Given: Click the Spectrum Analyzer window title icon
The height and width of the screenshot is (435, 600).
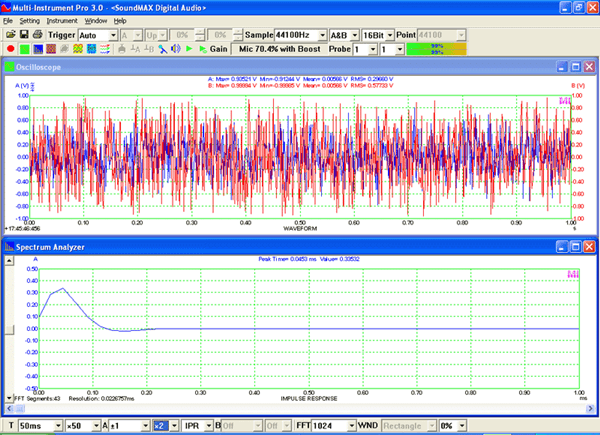Looking at the screenshot, I should point(9,246).
